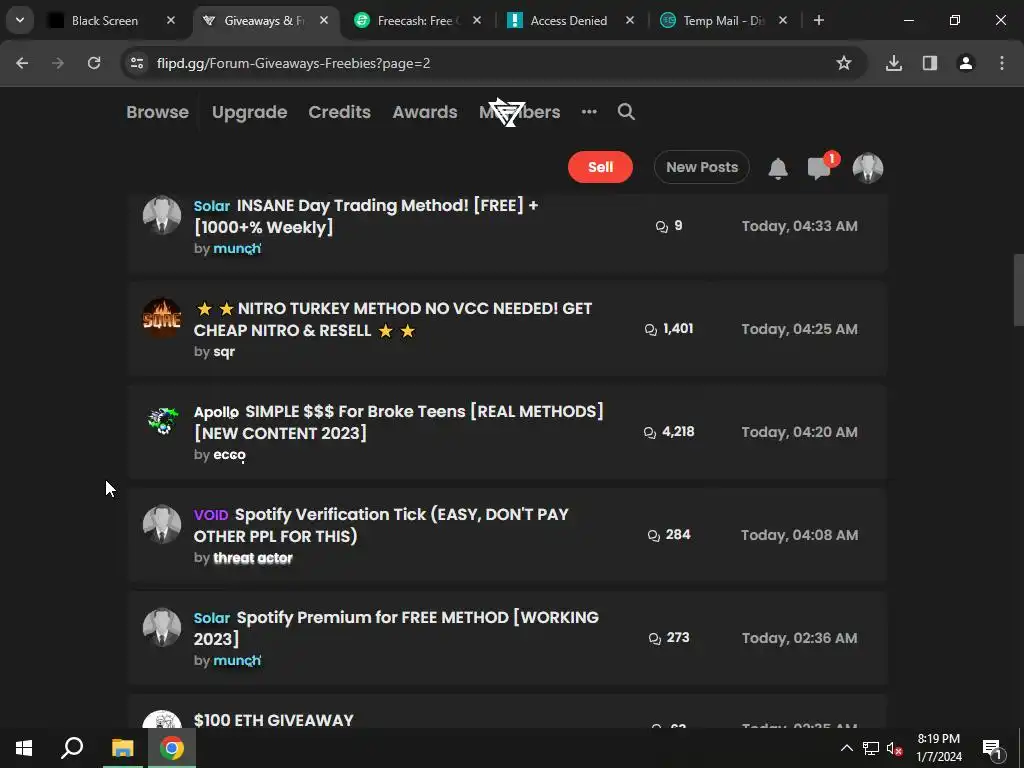View sqr's profile

pos(224,352)
